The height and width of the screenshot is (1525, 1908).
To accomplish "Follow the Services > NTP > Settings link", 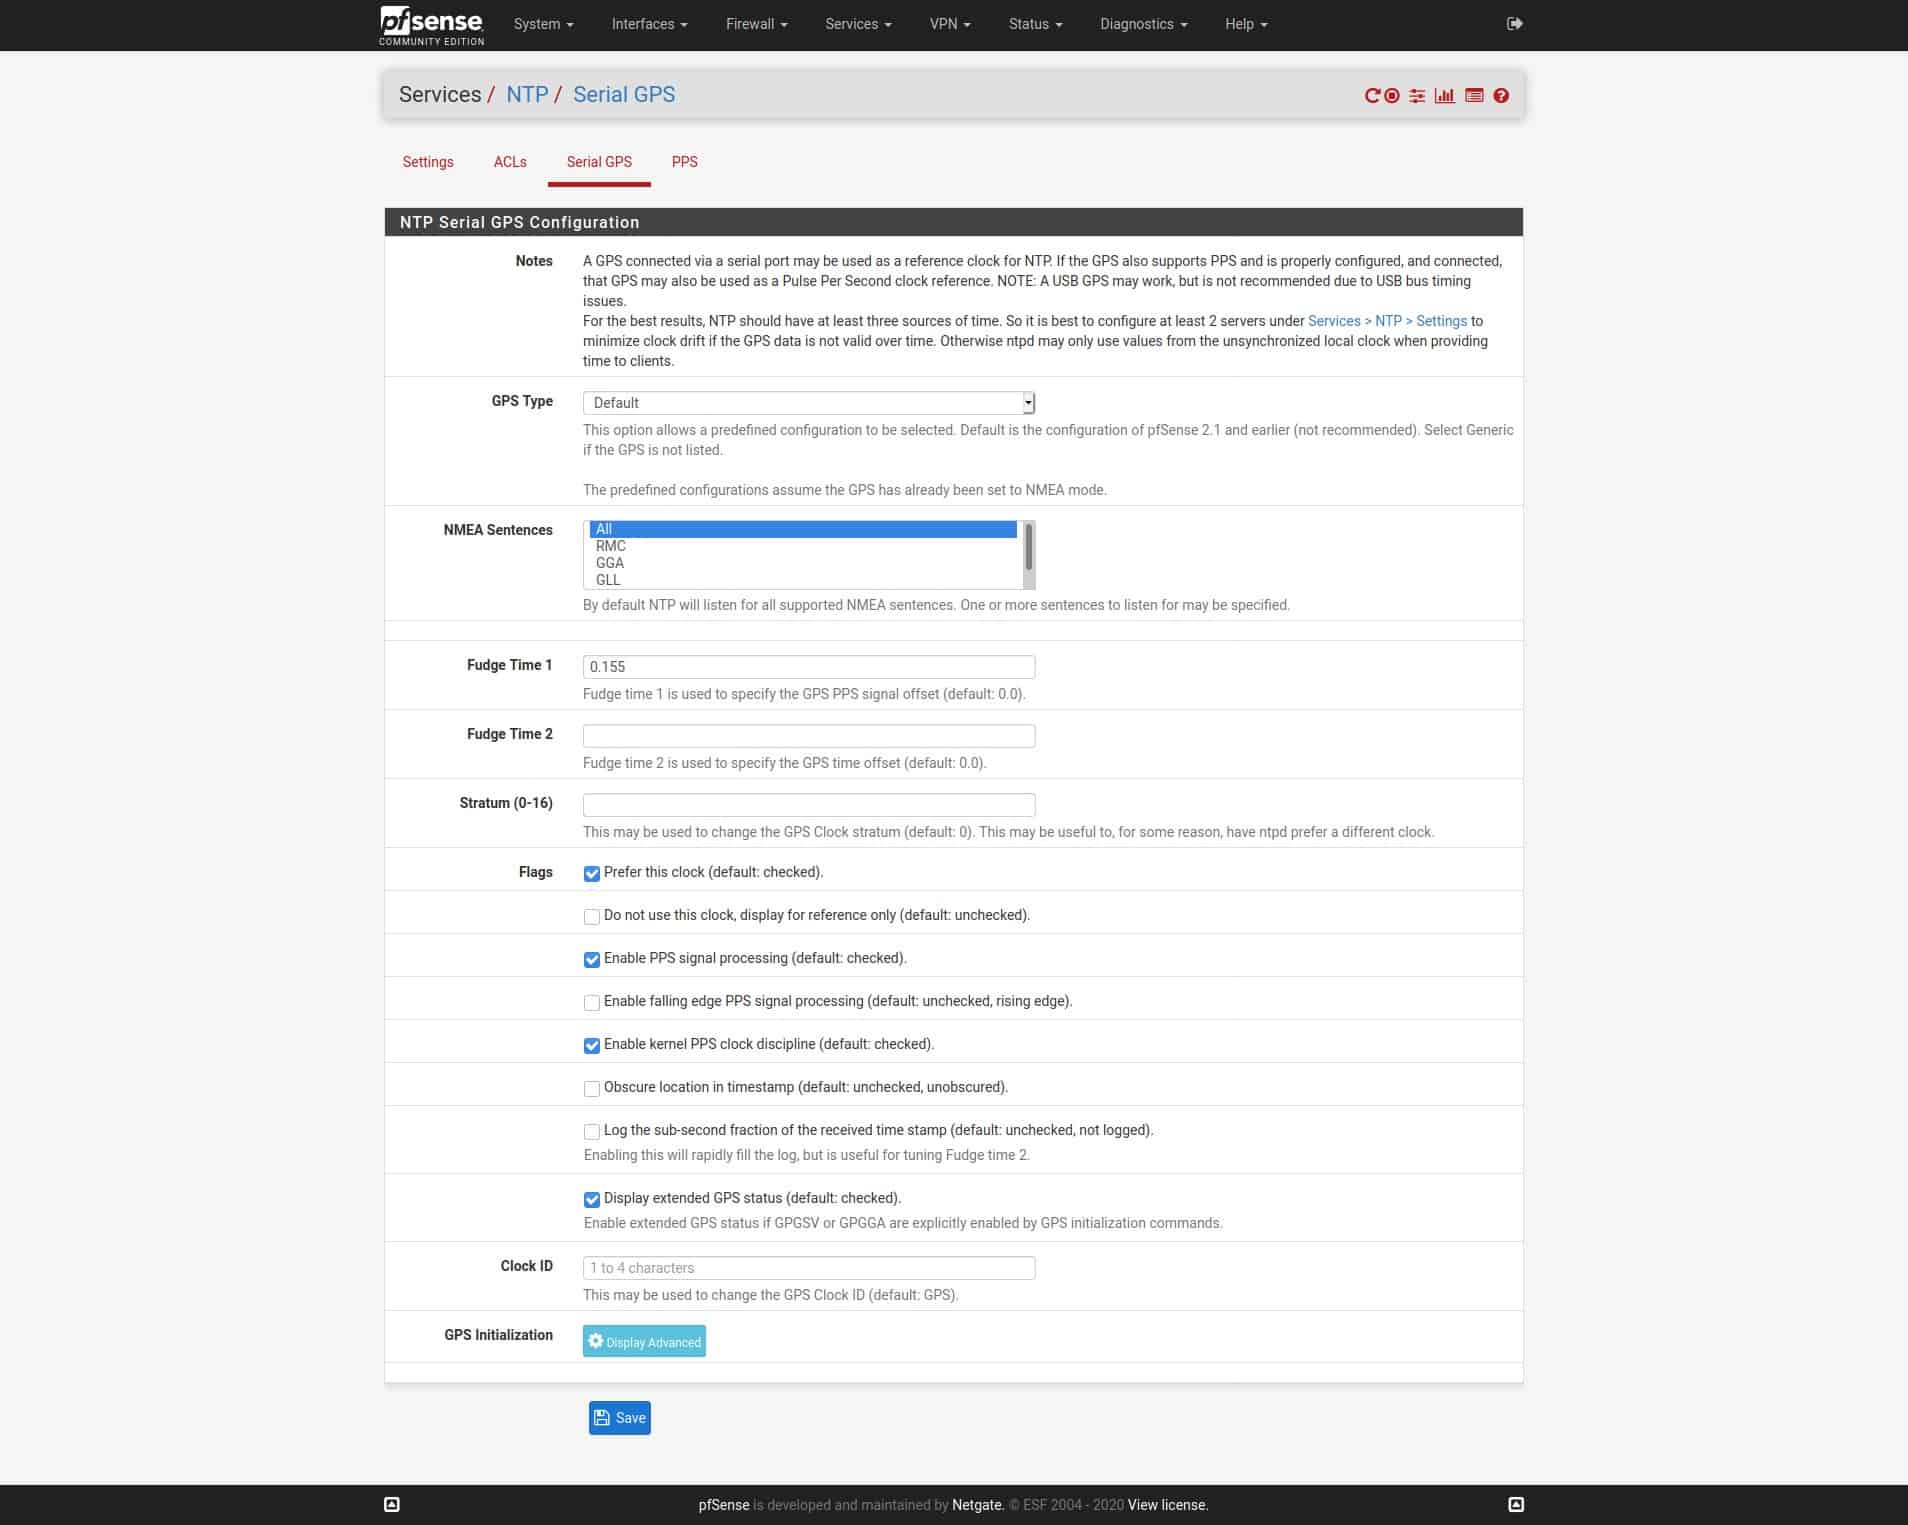I will coord(1387,321).
